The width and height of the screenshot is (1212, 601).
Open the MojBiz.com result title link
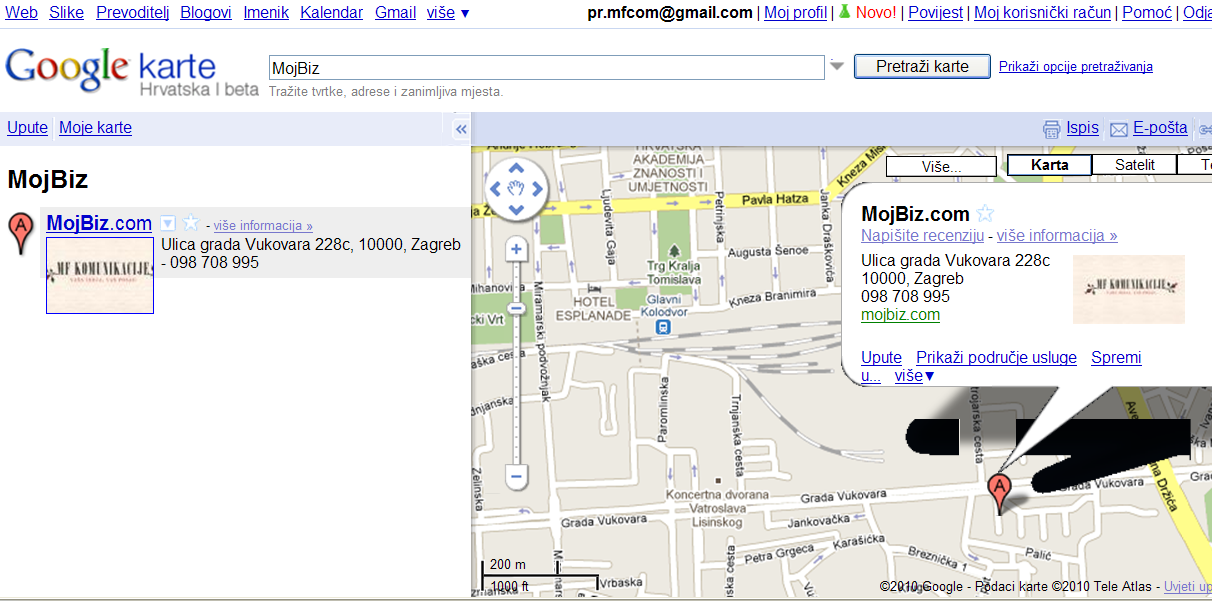(99, 223)
